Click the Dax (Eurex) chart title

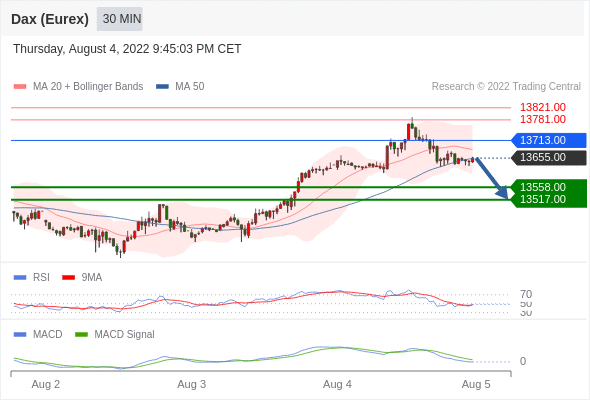point(50,19)
